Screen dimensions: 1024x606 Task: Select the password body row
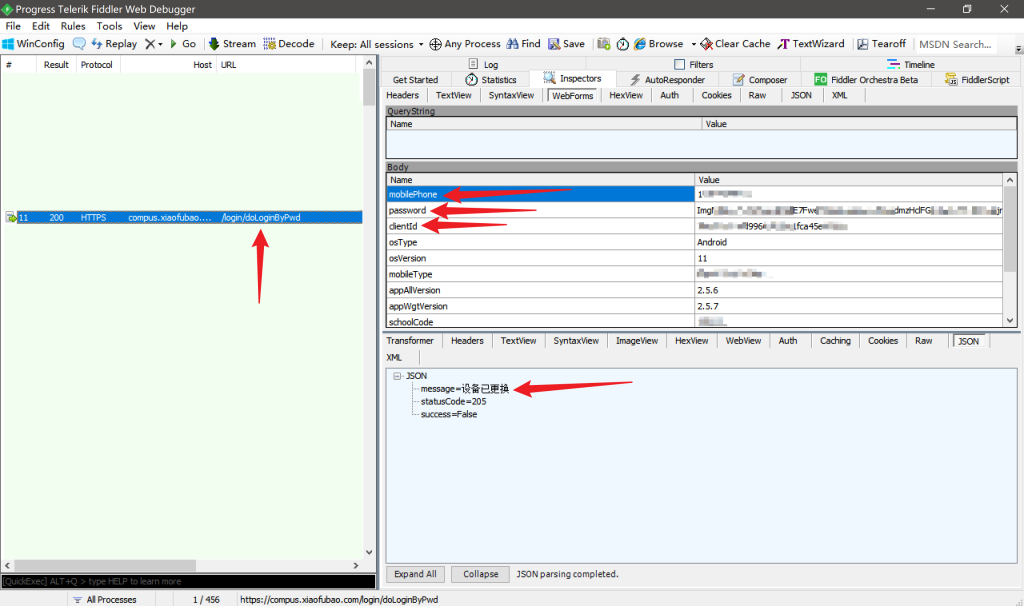695,210
